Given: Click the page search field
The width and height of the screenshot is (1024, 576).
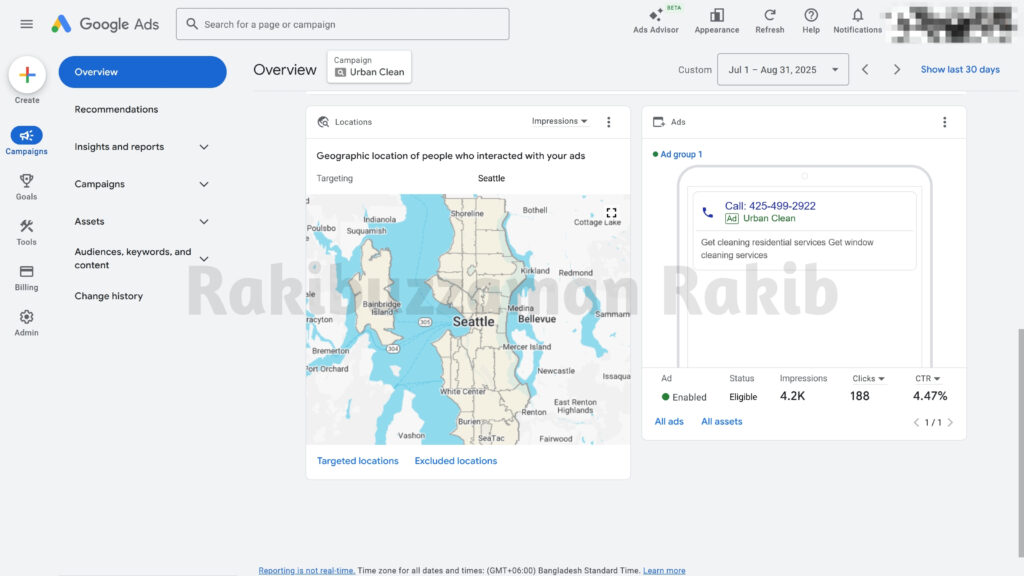Looking at the screenshot, I should coord(344,23).
